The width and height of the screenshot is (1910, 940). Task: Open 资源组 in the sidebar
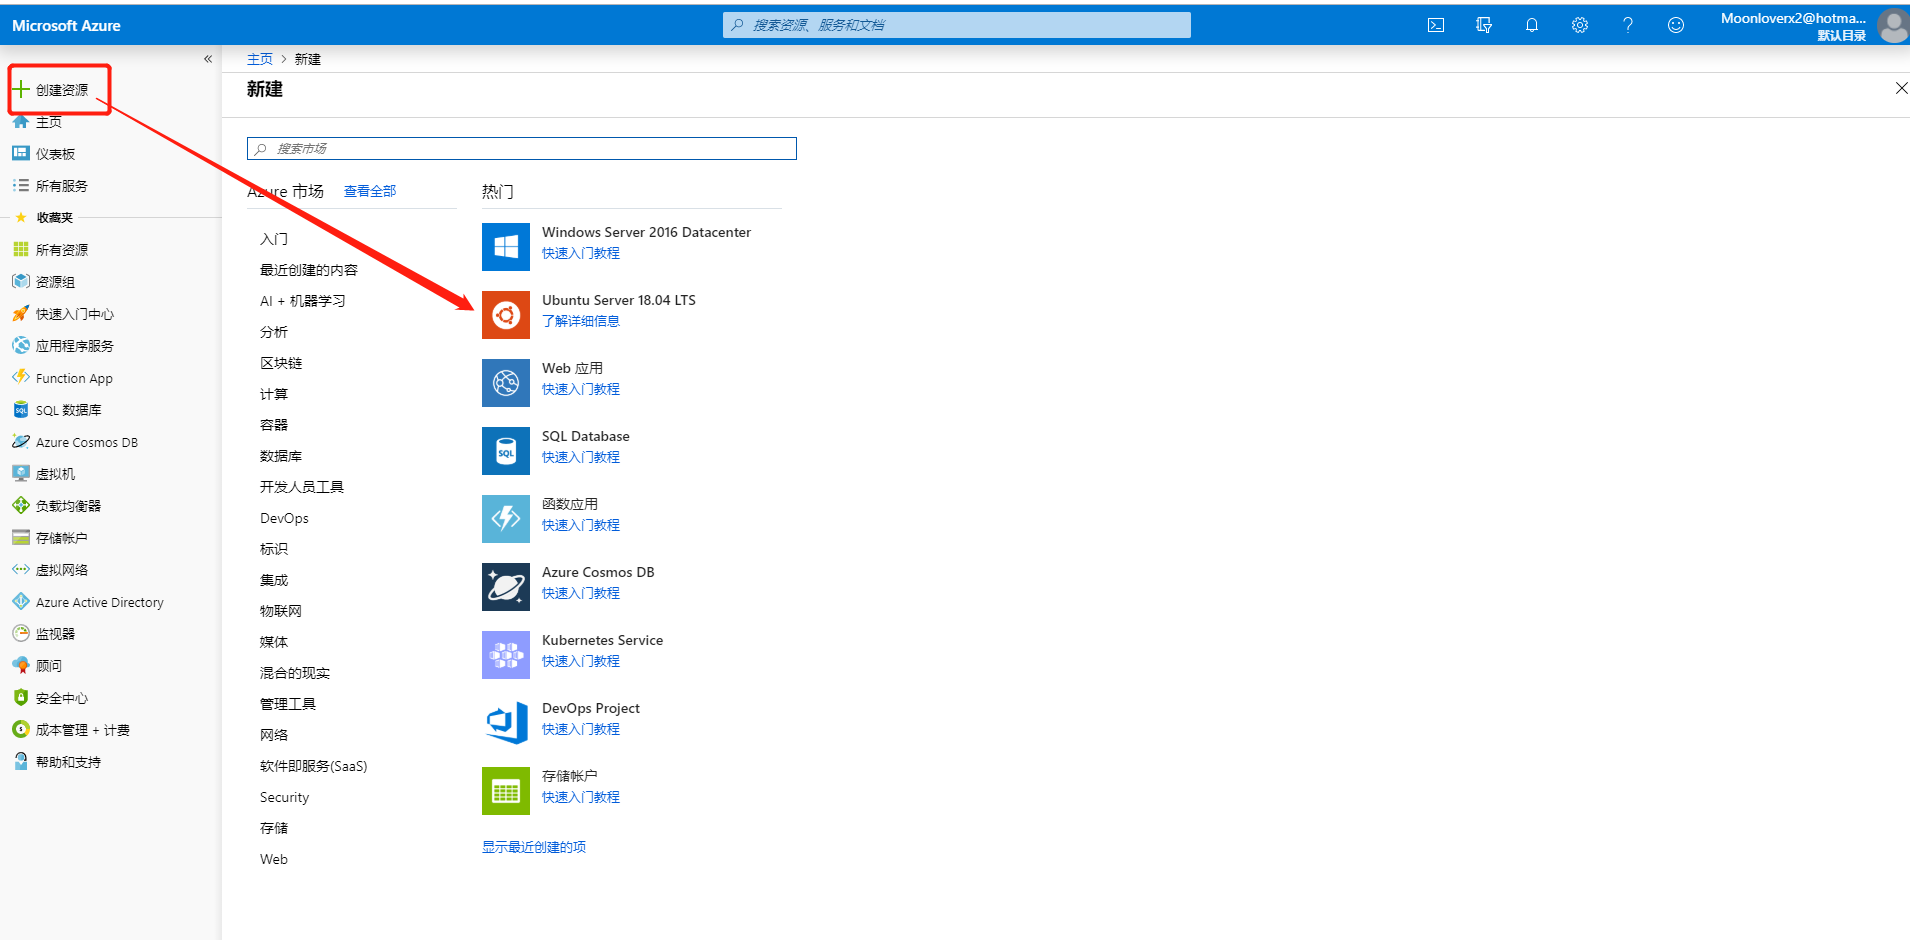[55, 282]
